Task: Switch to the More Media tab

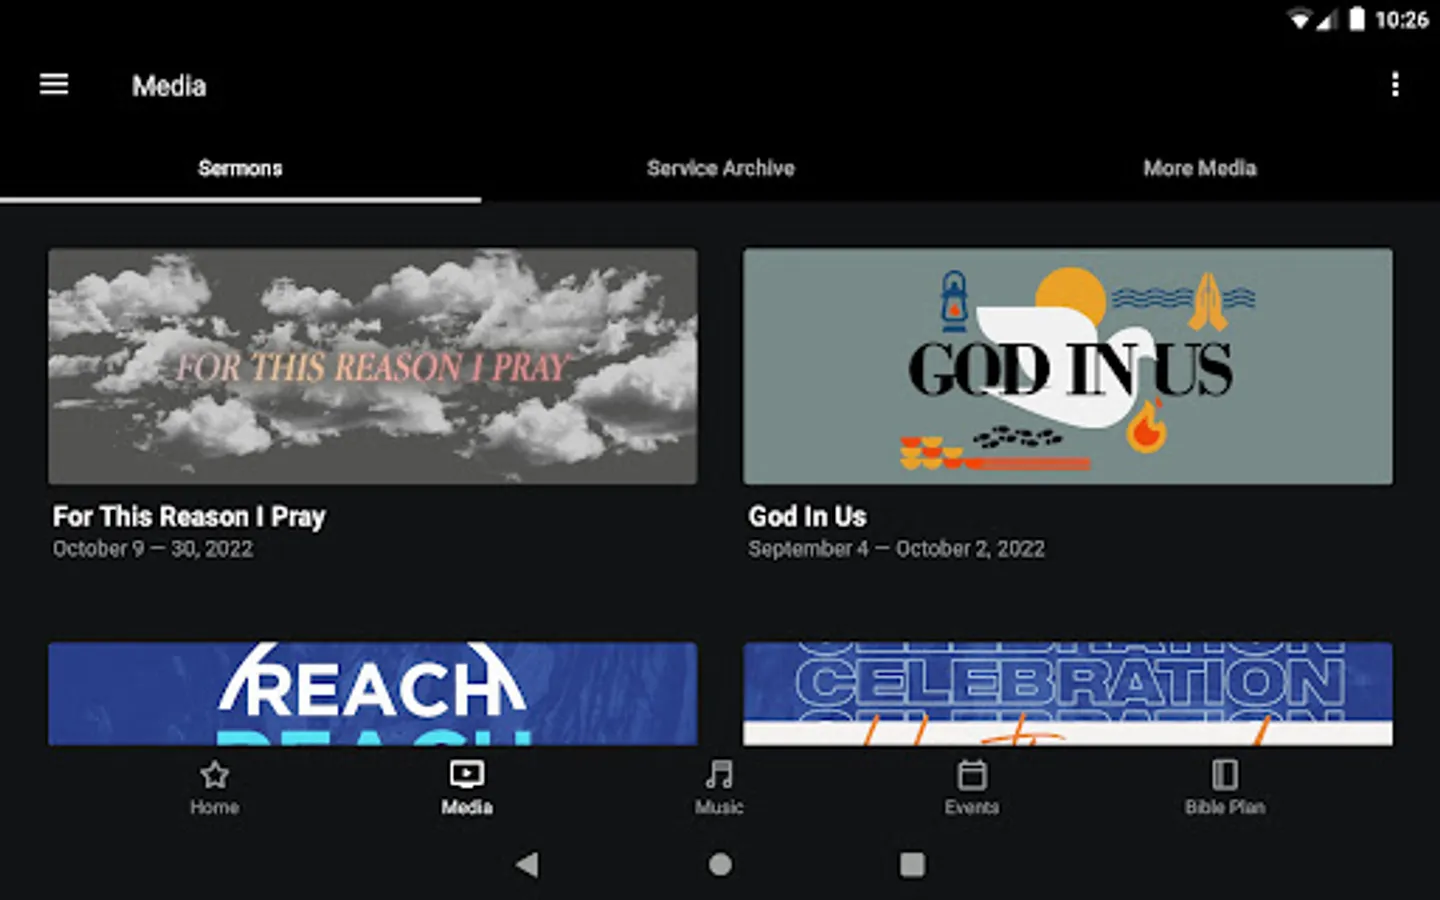Action: point(1200,168)
